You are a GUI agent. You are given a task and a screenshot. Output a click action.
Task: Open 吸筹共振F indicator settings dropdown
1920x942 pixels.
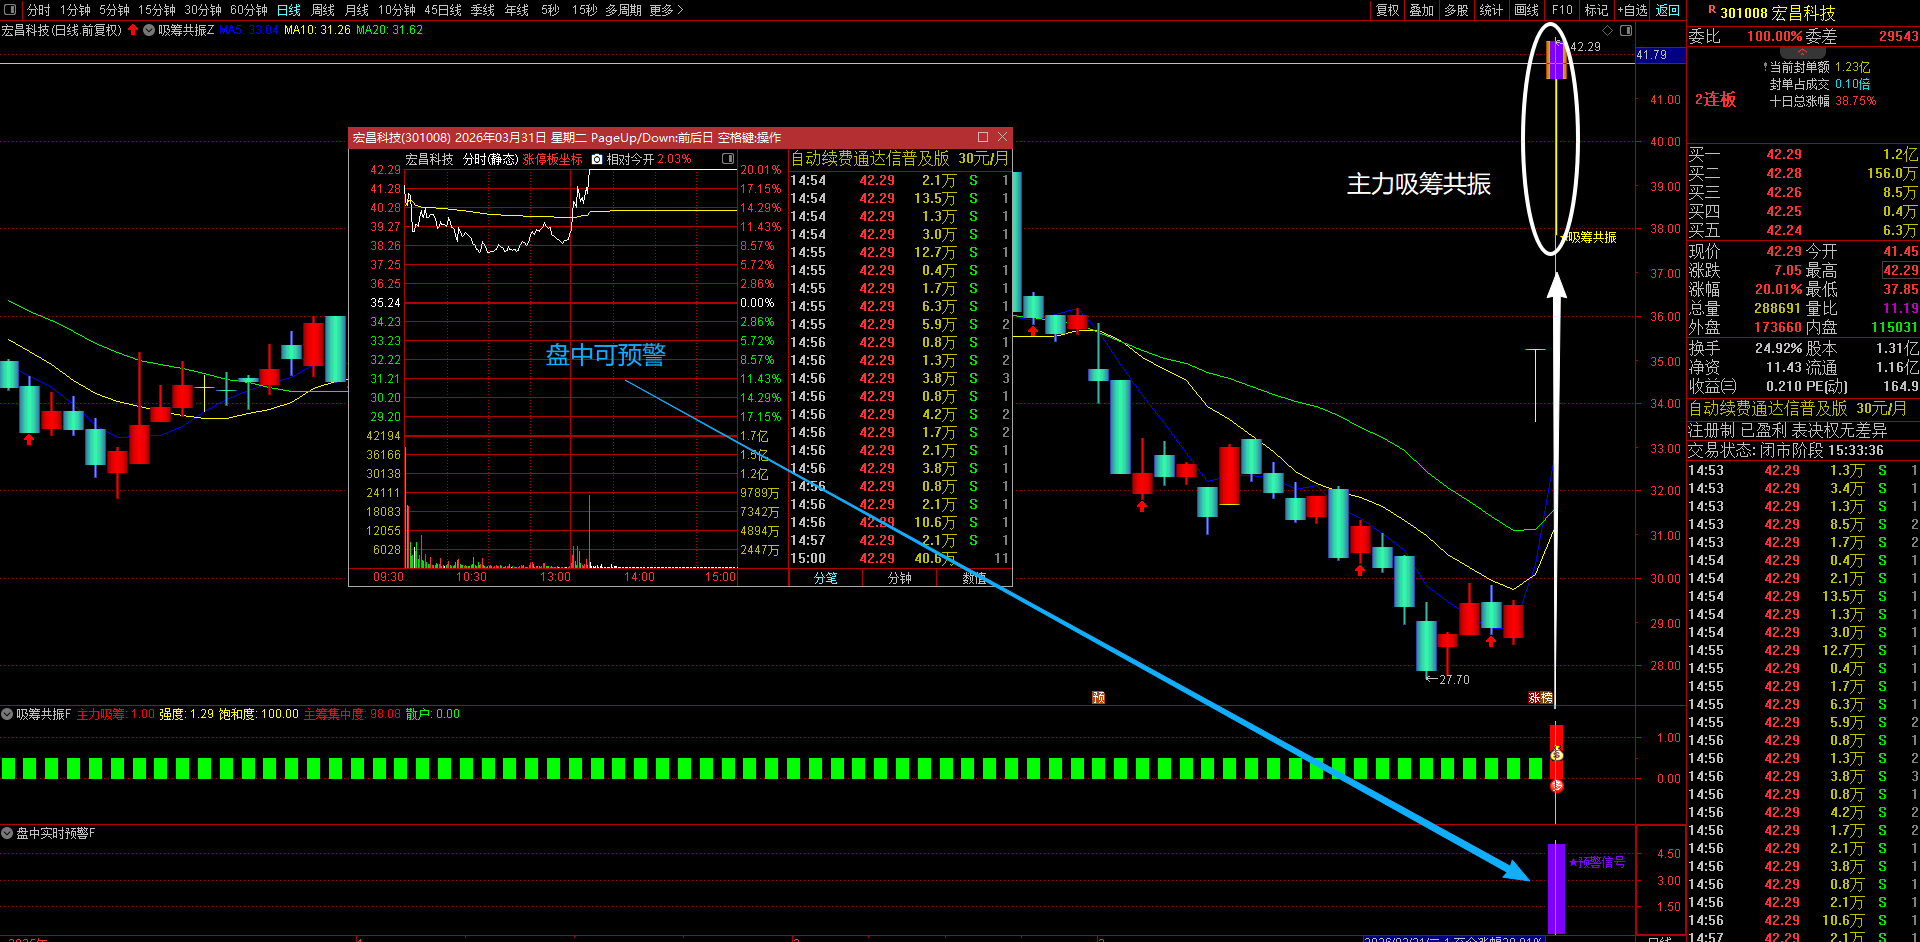point(7,714)
